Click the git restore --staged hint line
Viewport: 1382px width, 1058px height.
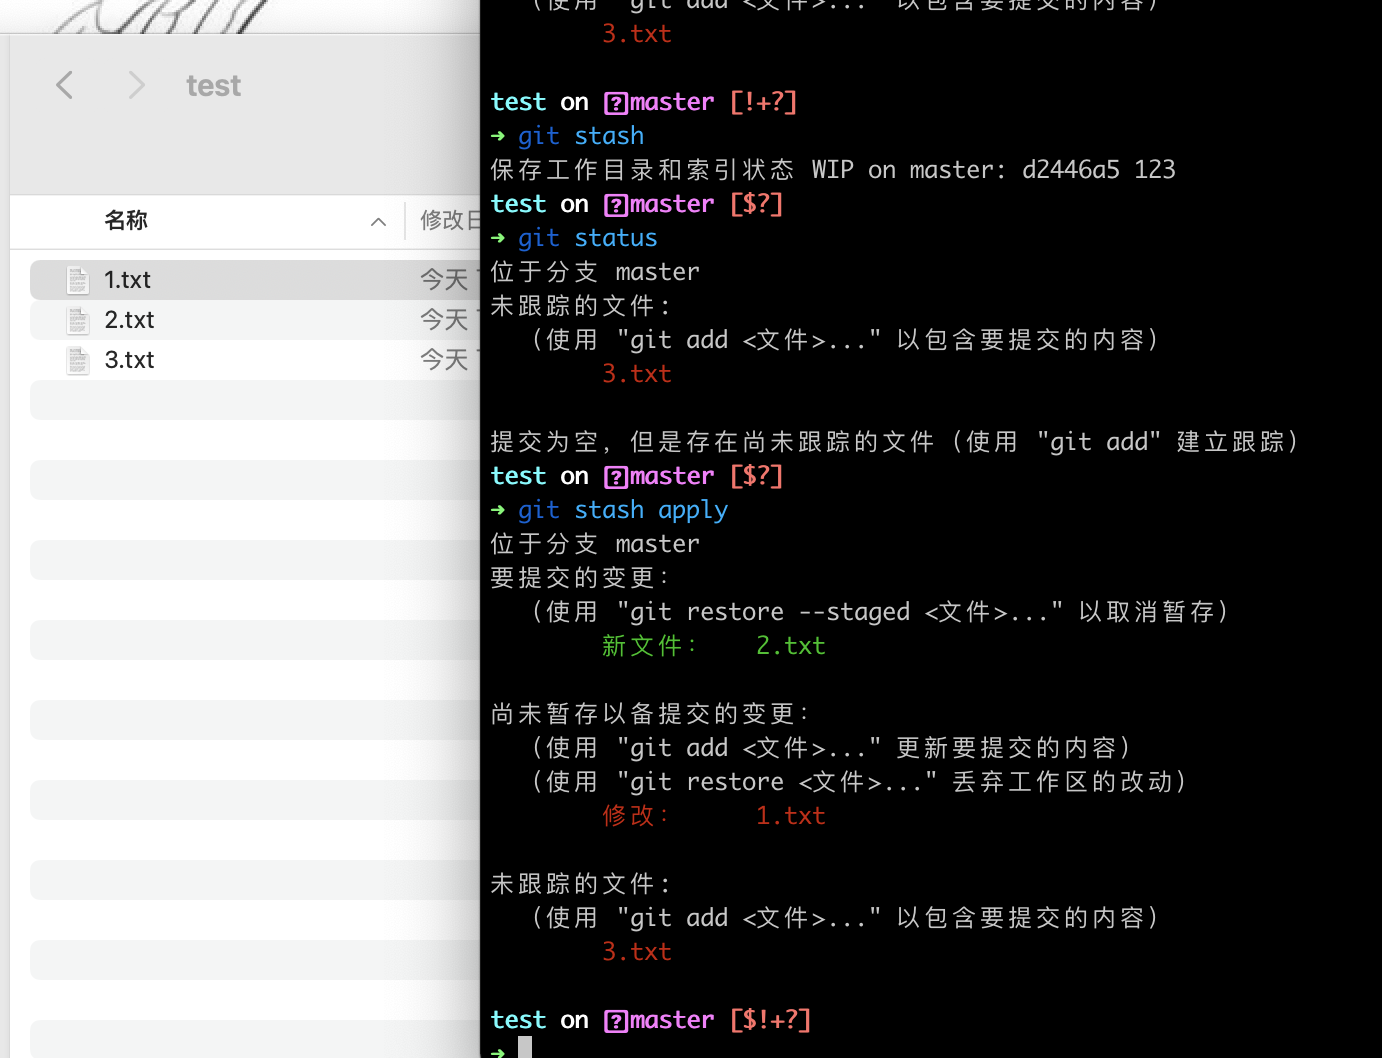click(880, 612)
